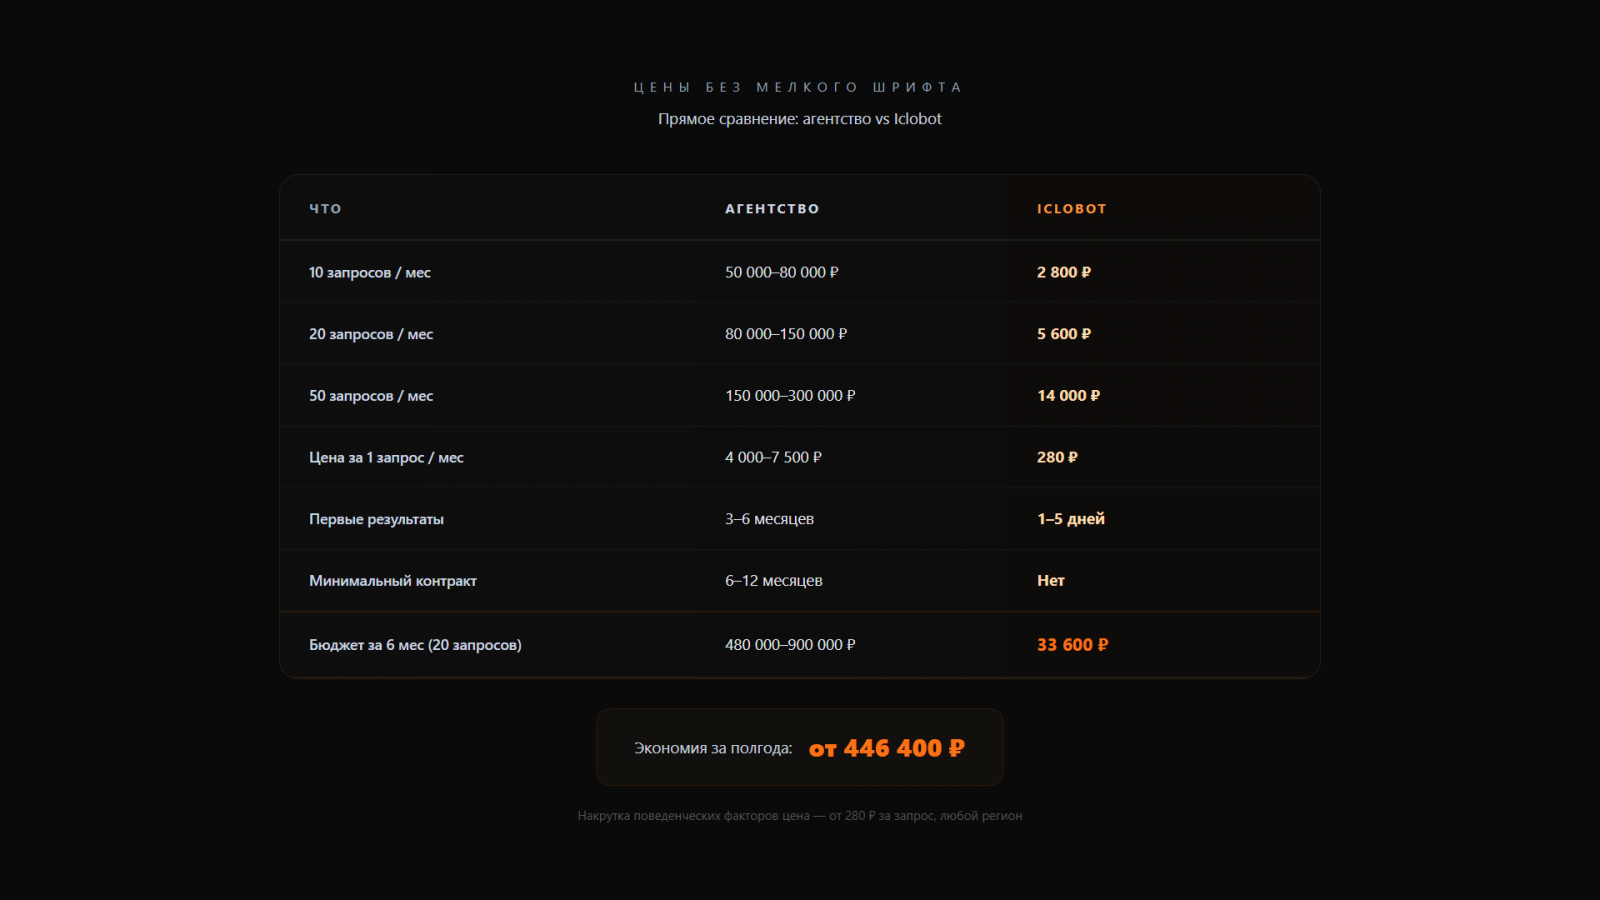Click Iclobot value '1–5 дней'
The height and width of the screenshot is (900, 1600).
pyautogui.click(x=1071, y=519)
